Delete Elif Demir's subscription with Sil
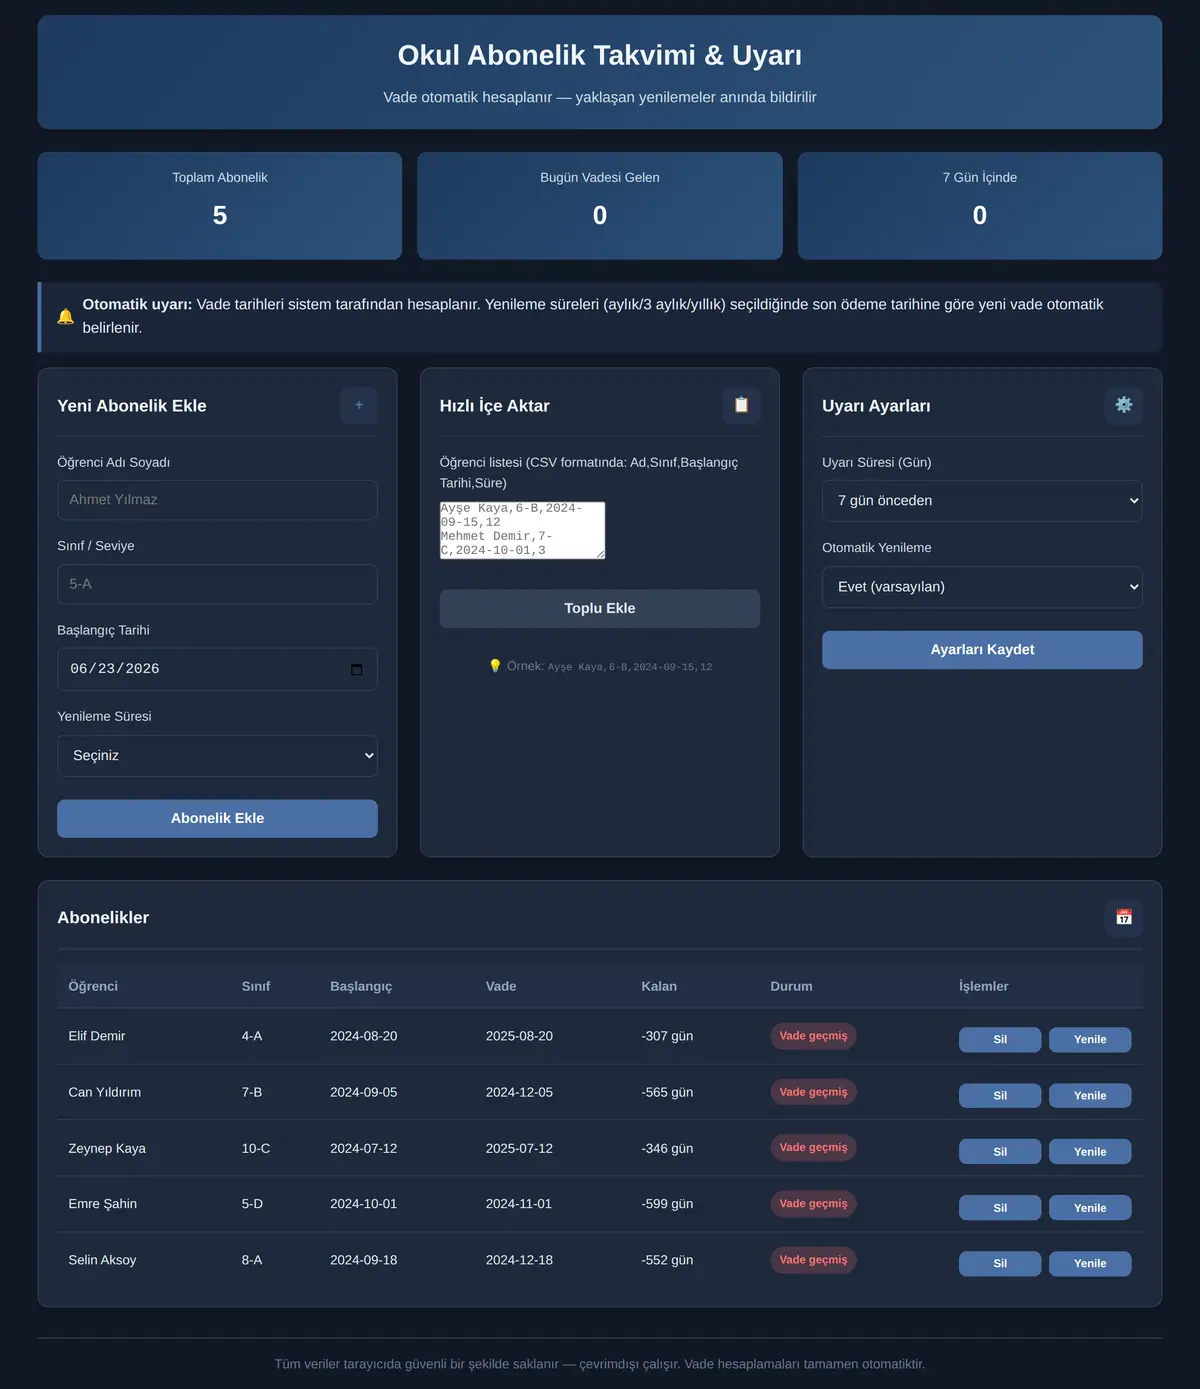 pos(1000,1040)
